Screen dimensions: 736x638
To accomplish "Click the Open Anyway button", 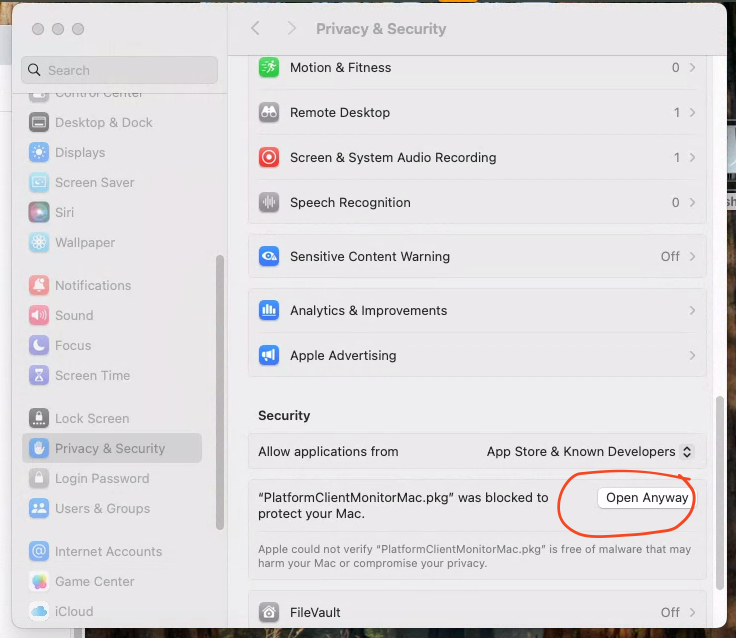I will [x=647, y=498].
